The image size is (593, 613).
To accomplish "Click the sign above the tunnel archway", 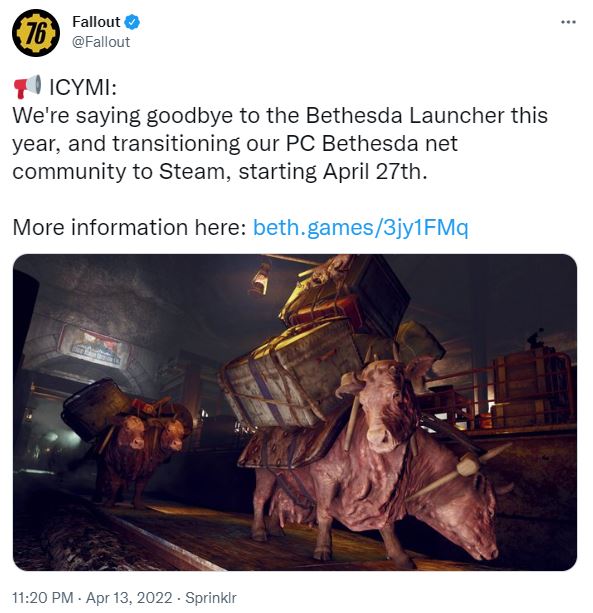I will 92,346.
